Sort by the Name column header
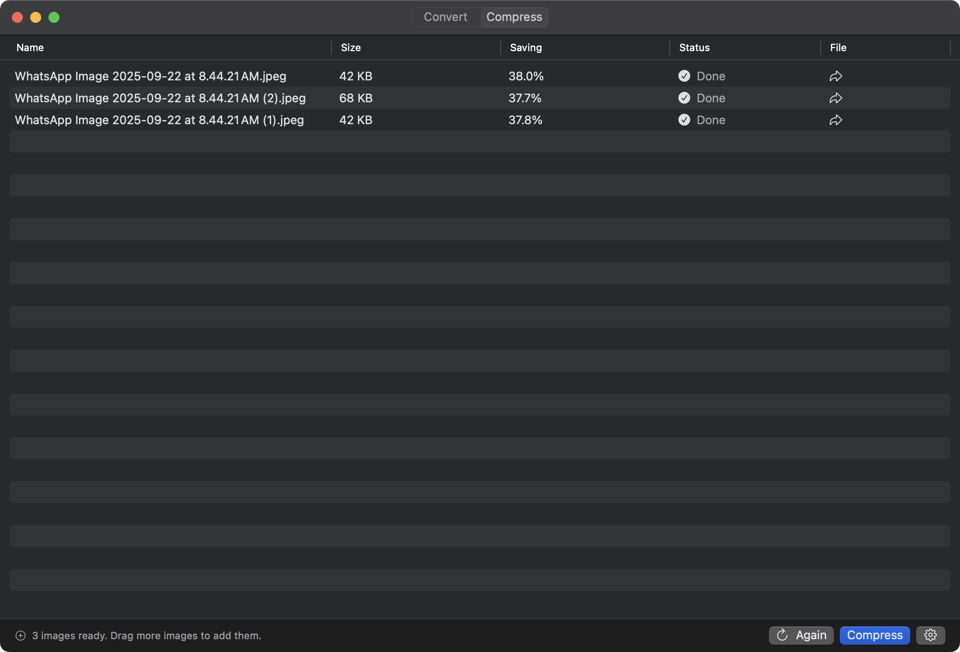Image resolution: width=960 pixels, height=652 pixels. (x=30, y=48)
